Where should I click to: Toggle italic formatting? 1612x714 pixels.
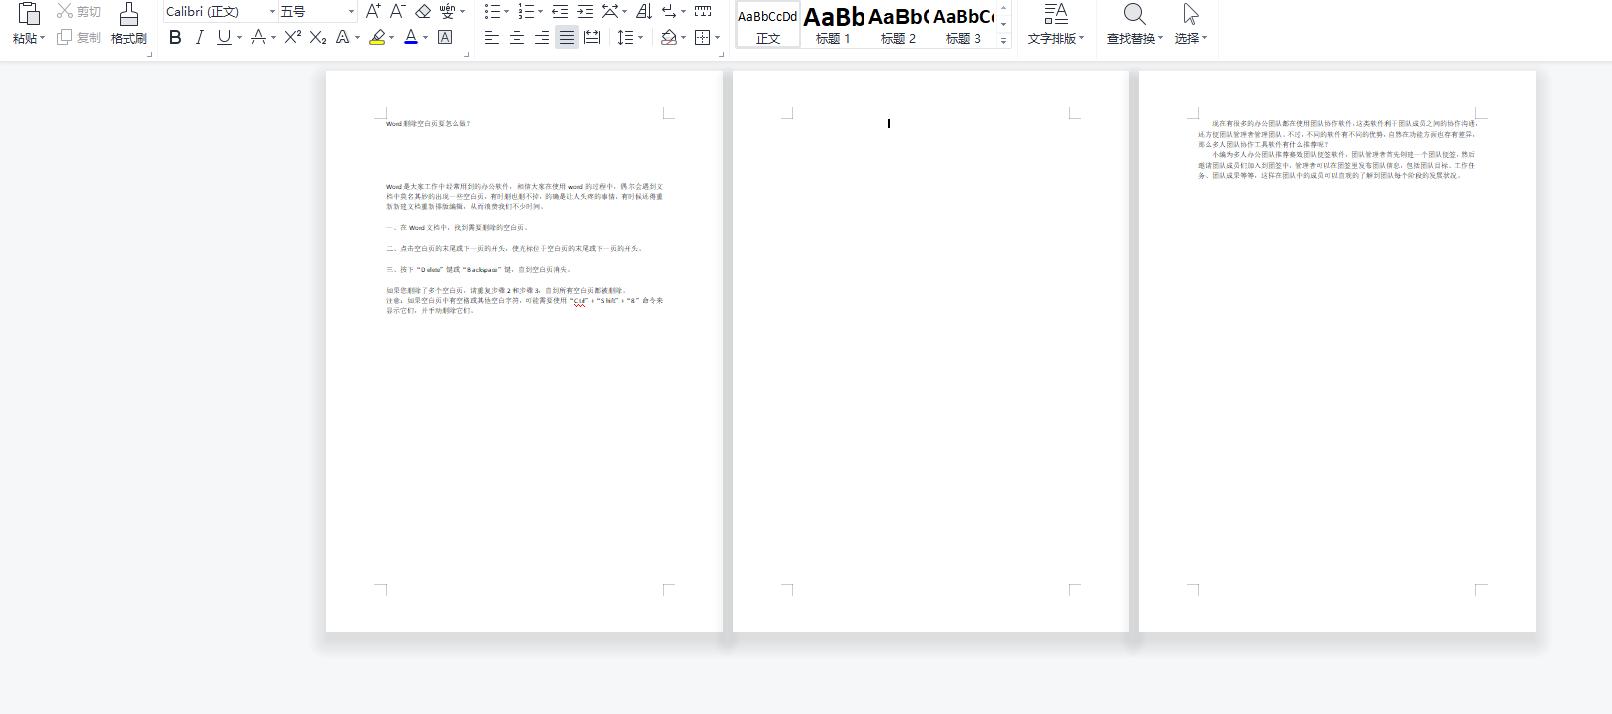[x=199, y=37]
